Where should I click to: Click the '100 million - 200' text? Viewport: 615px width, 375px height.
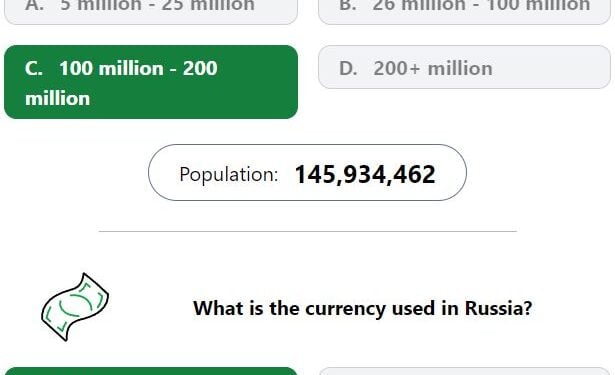(138, 68)
